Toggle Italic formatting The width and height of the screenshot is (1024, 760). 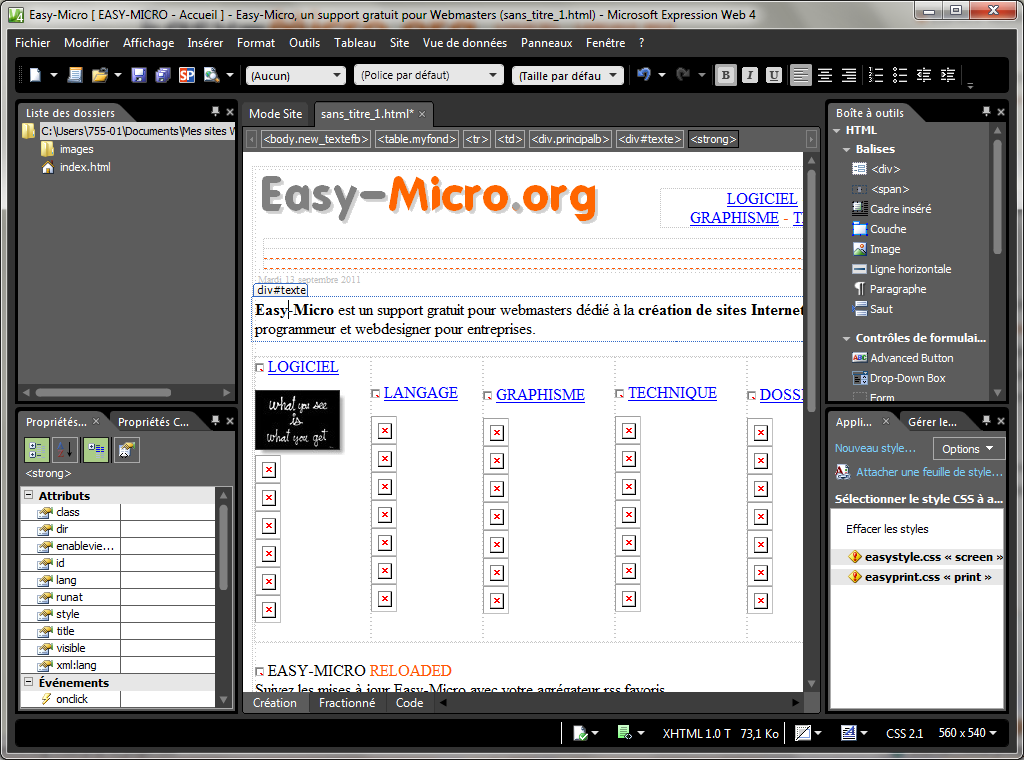pos(750,75)
